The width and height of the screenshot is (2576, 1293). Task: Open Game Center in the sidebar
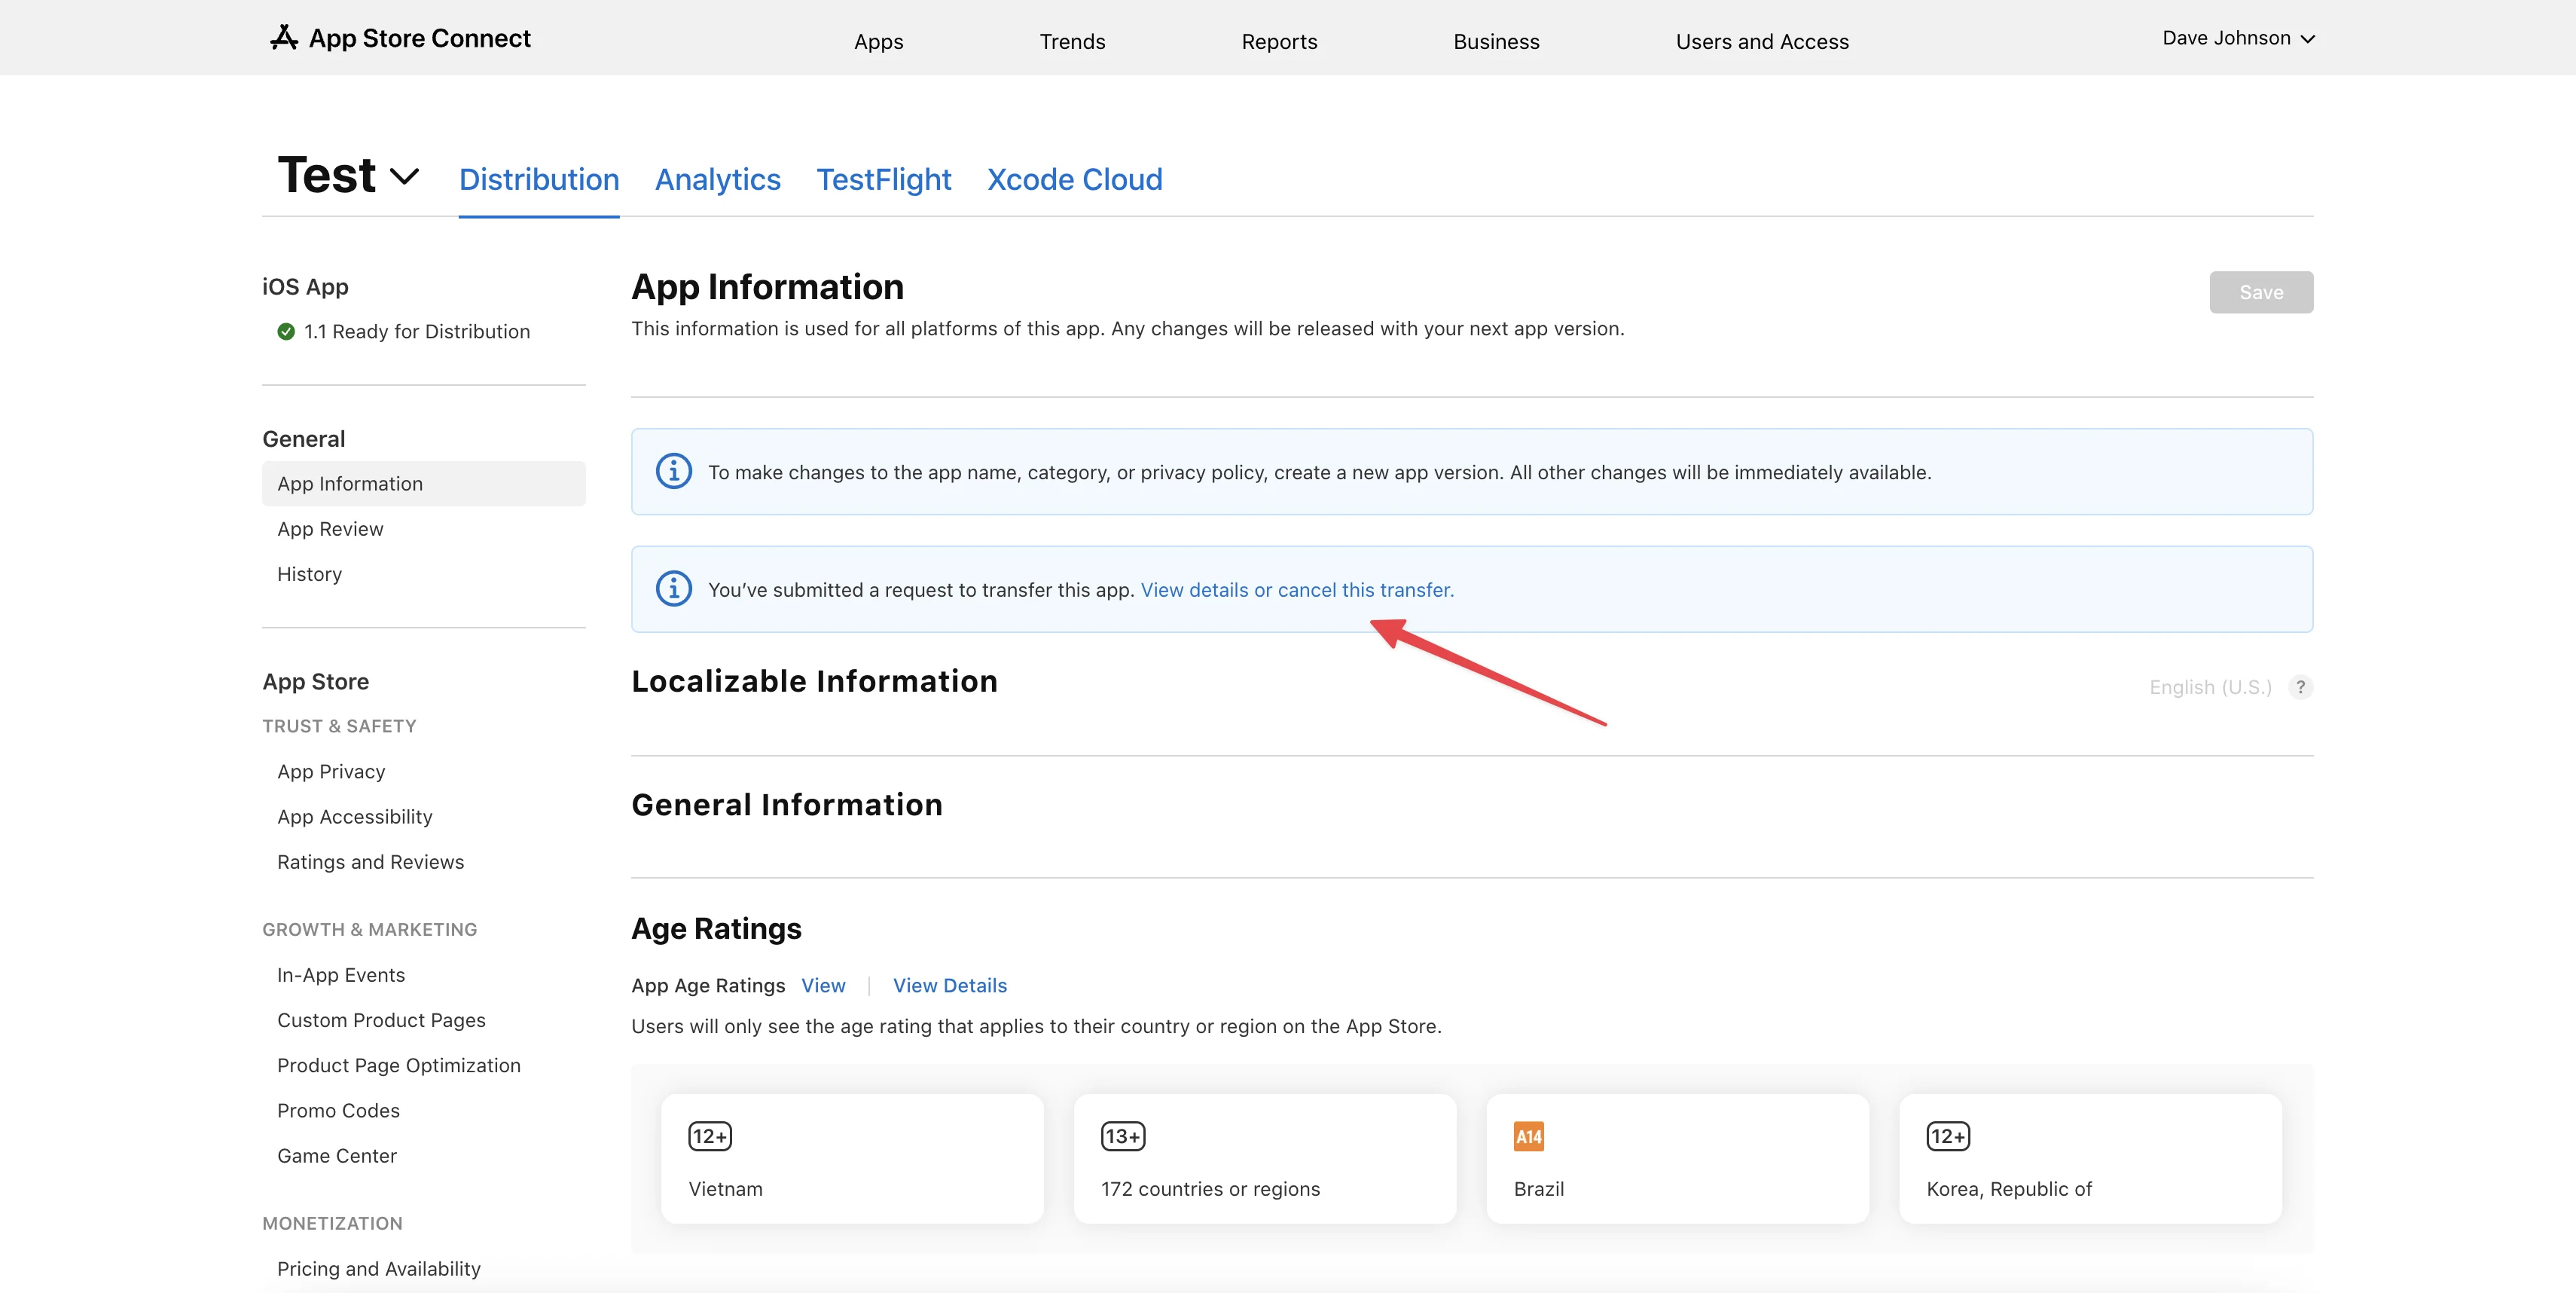(337, 1155)
